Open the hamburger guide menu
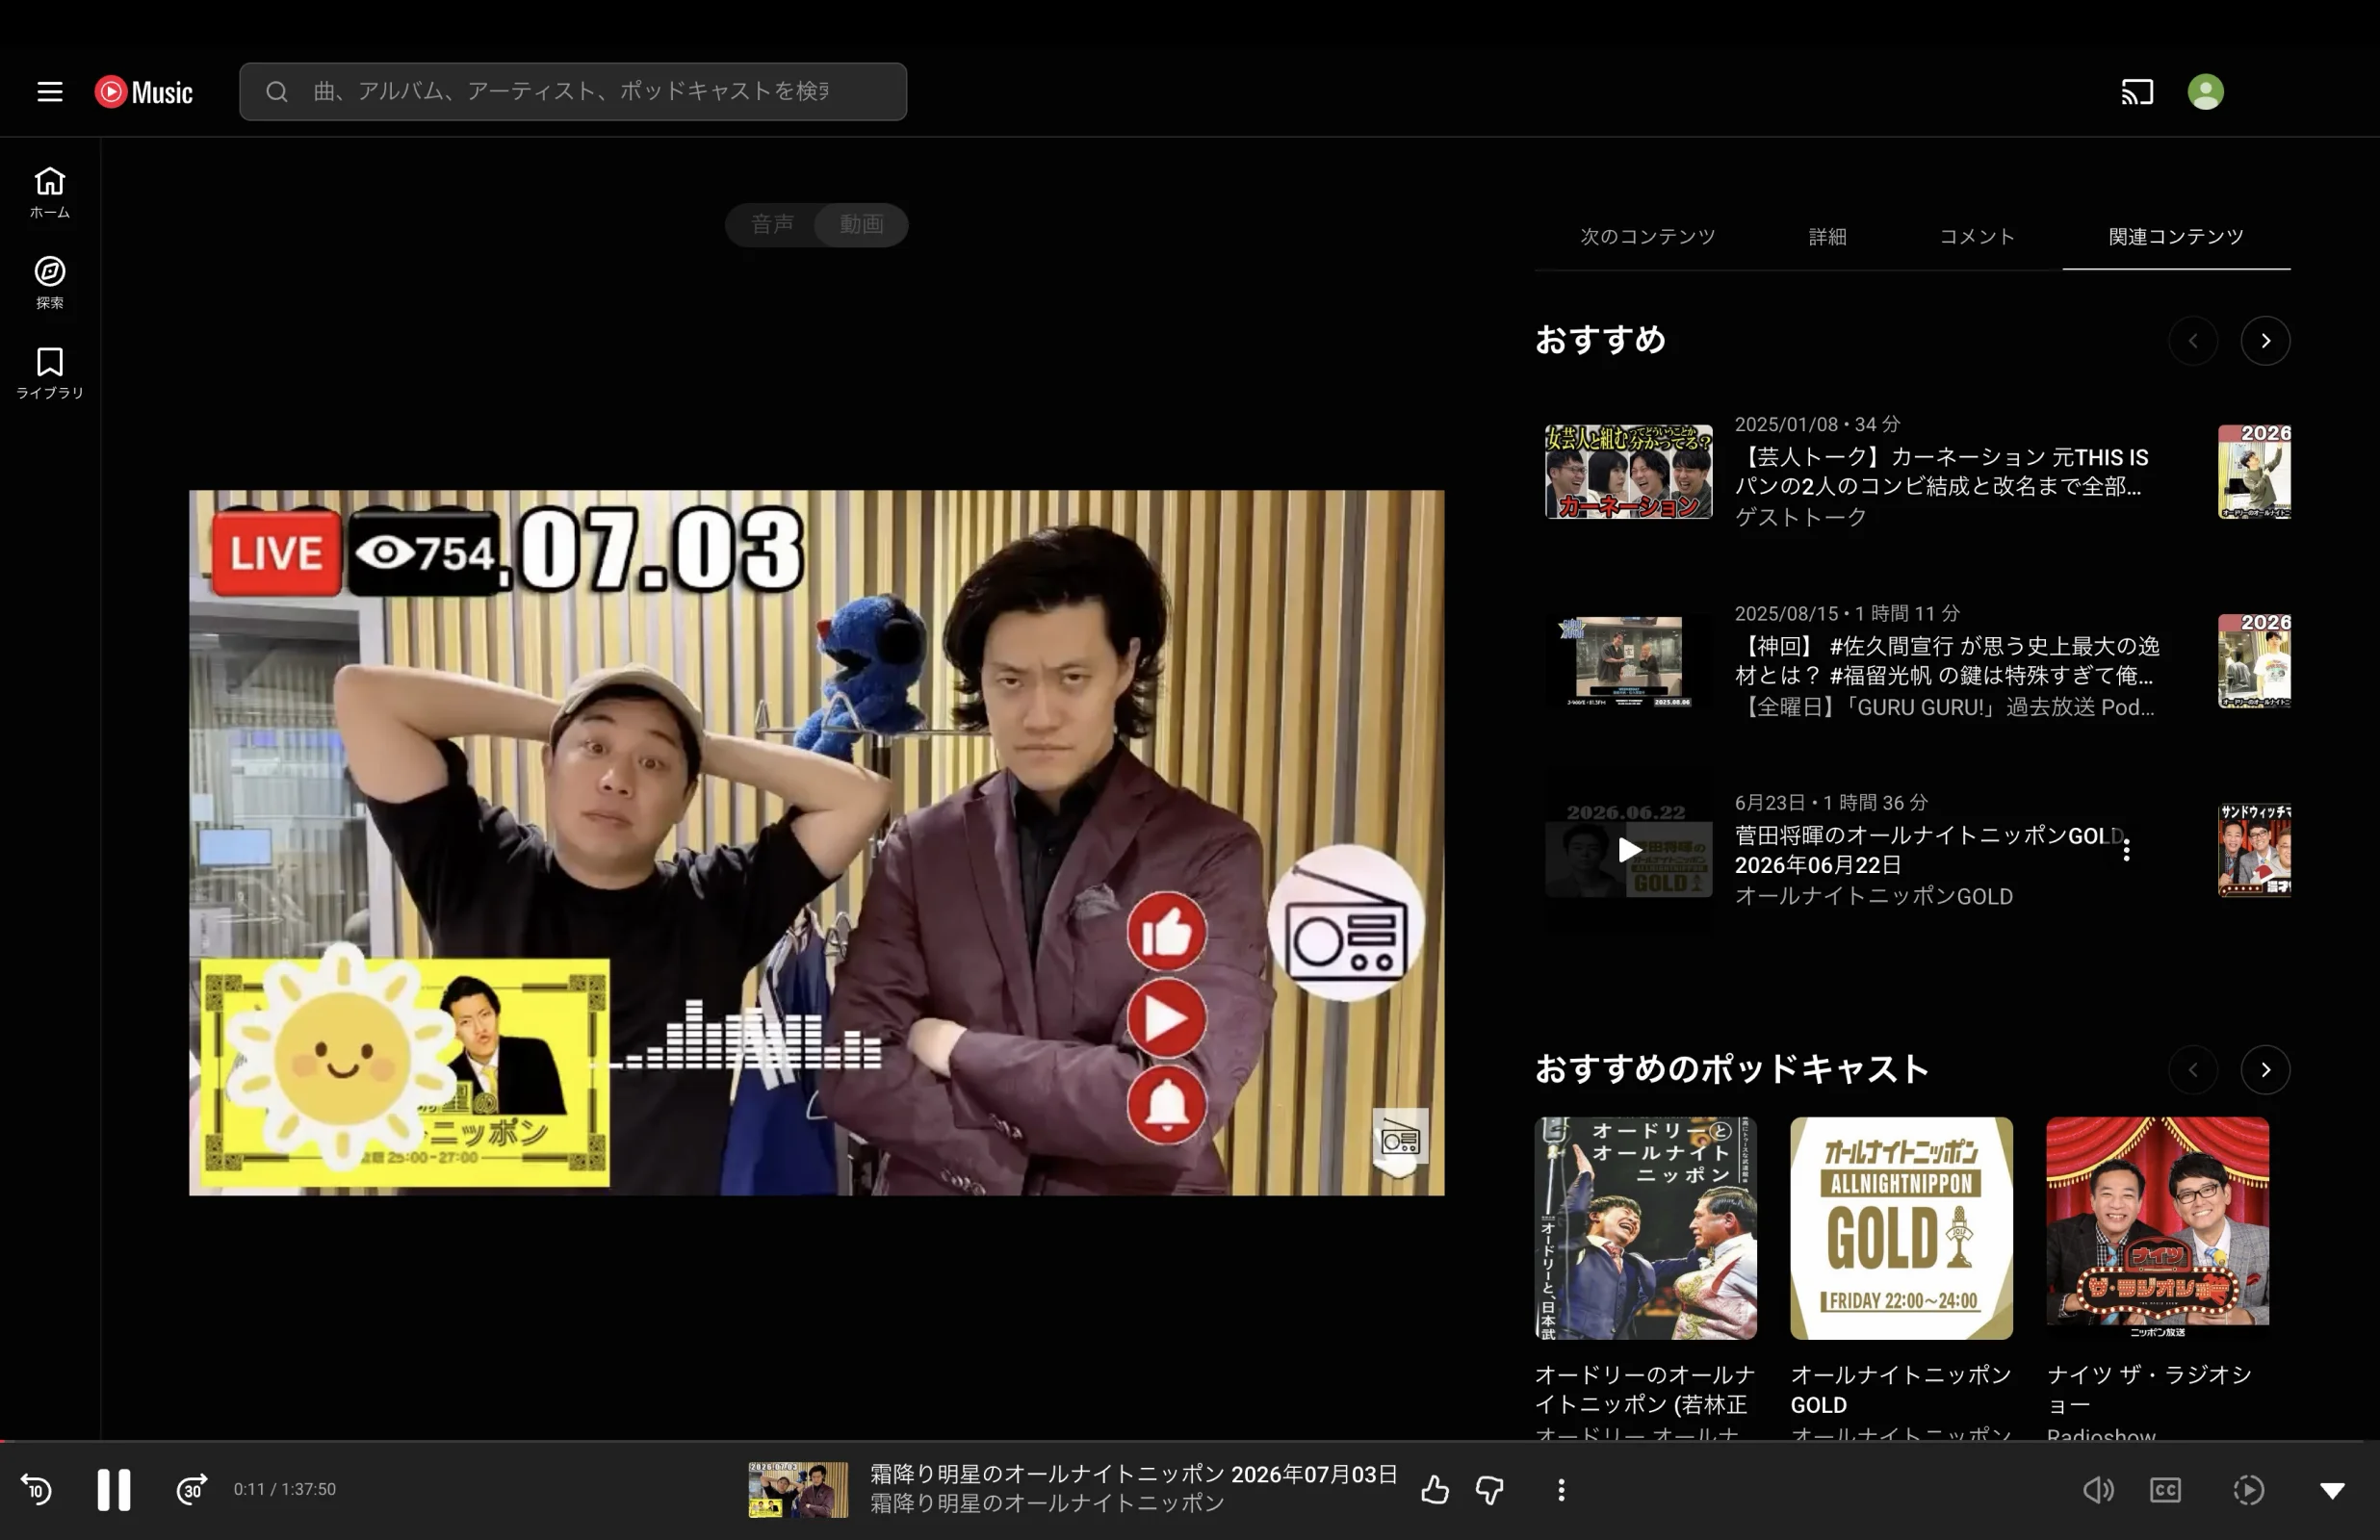 (x=50, y=92)
